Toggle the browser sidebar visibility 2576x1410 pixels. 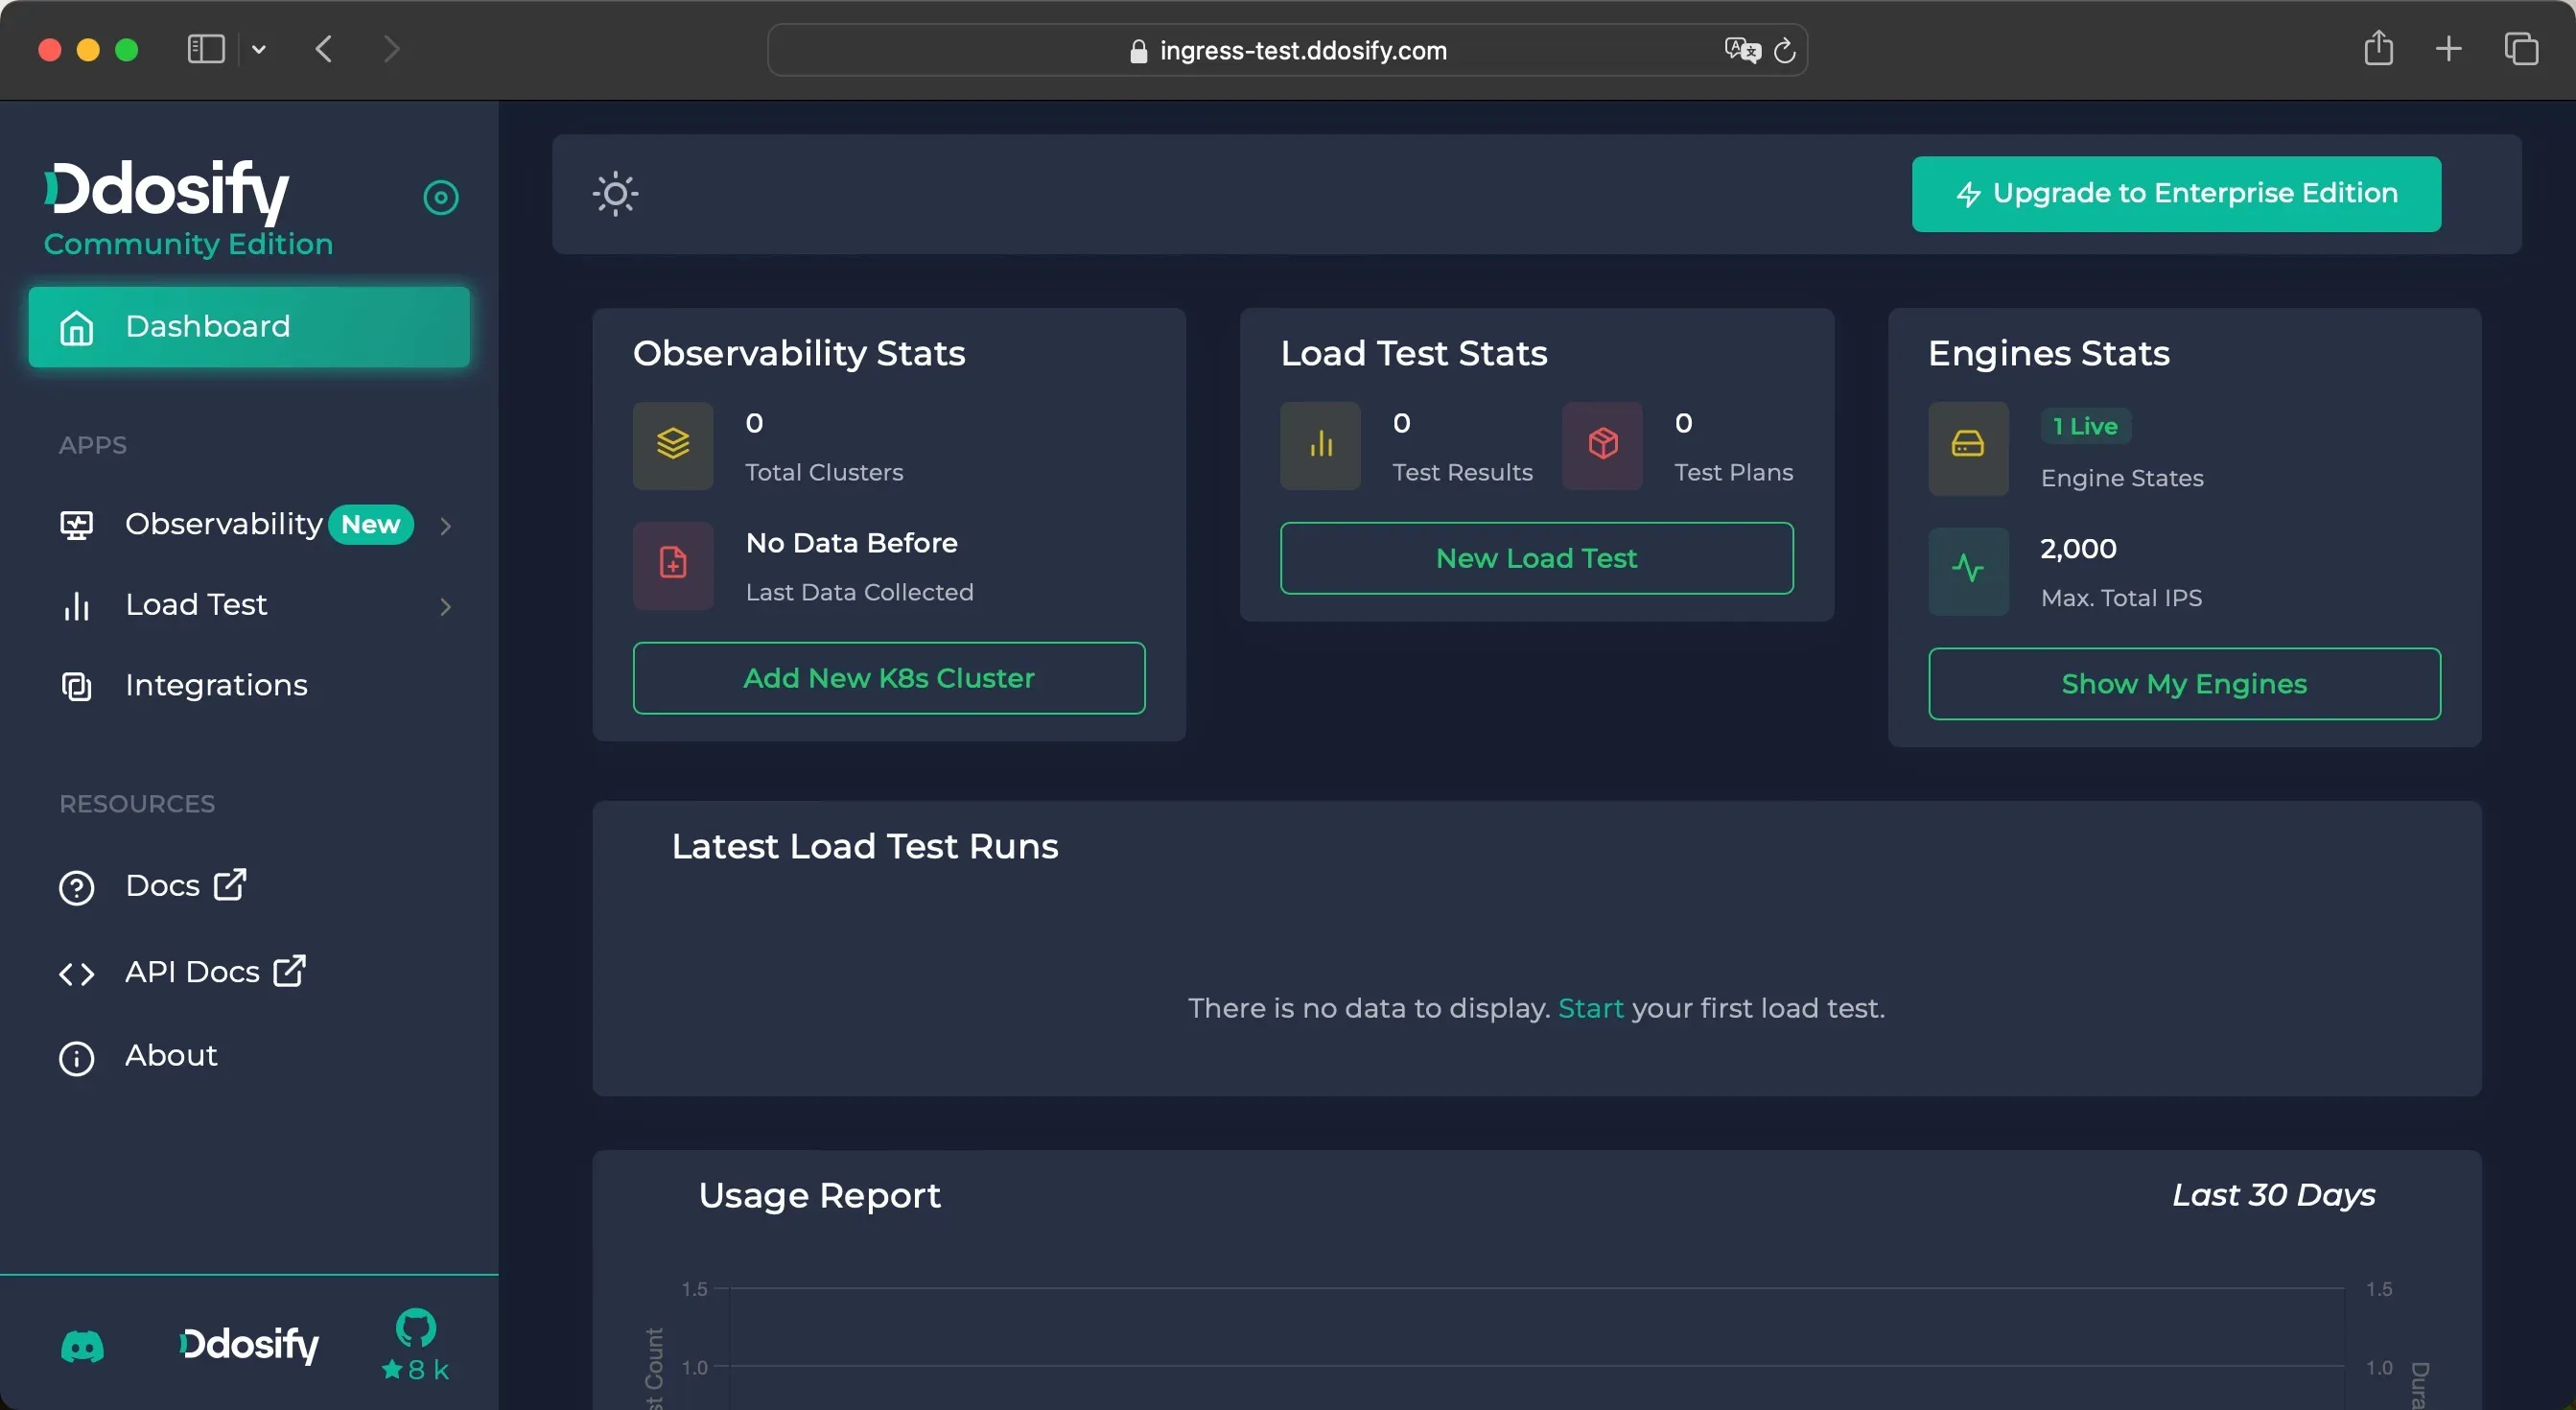pos(205,48)
